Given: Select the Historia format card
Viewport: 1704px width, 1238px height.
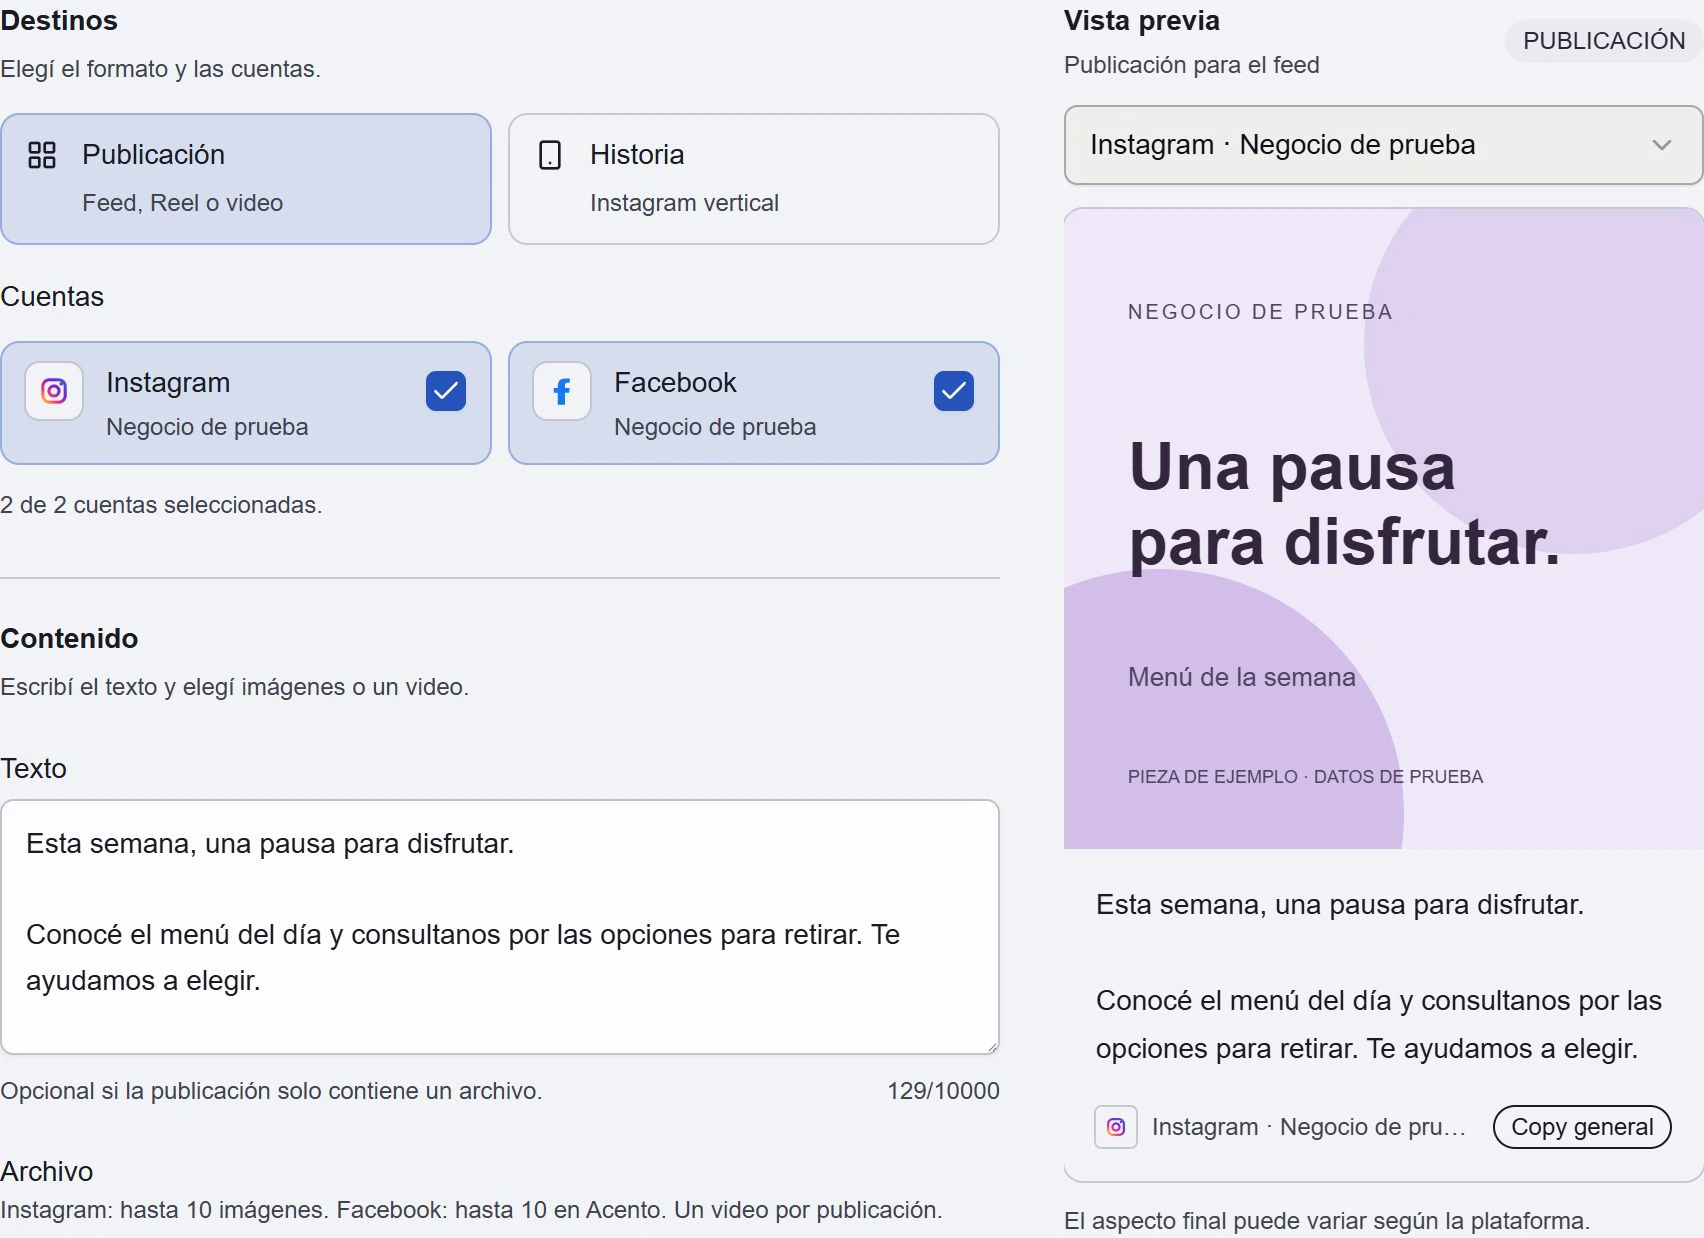Looking at the screenshot, I should click(754, 179).
